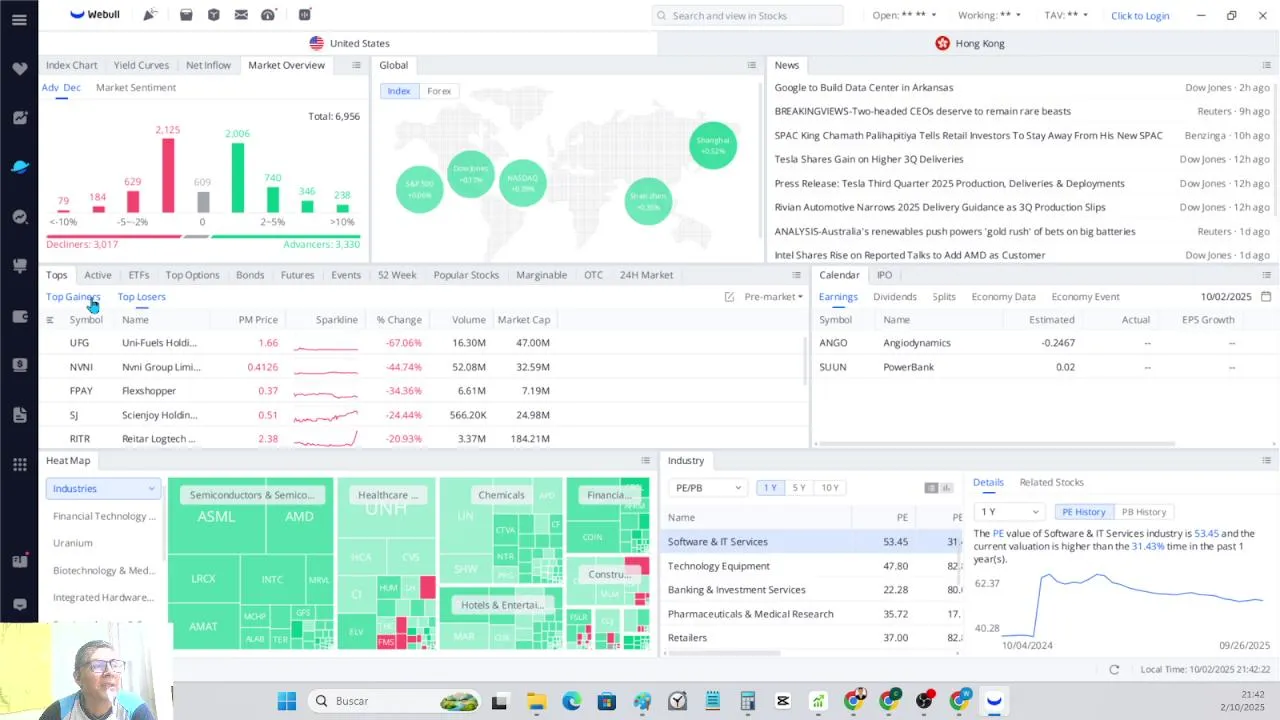Click the edit columns pencil icon
This screenshot has width=1280, height=720.
pos(729,297)
